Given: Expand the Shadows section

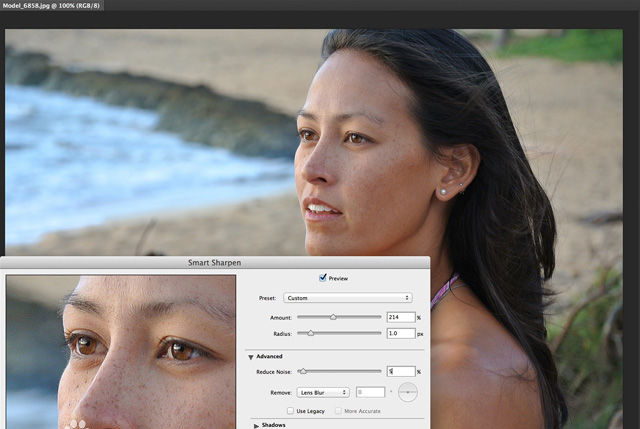Looking at the screenshot, I should pos(256,426).
